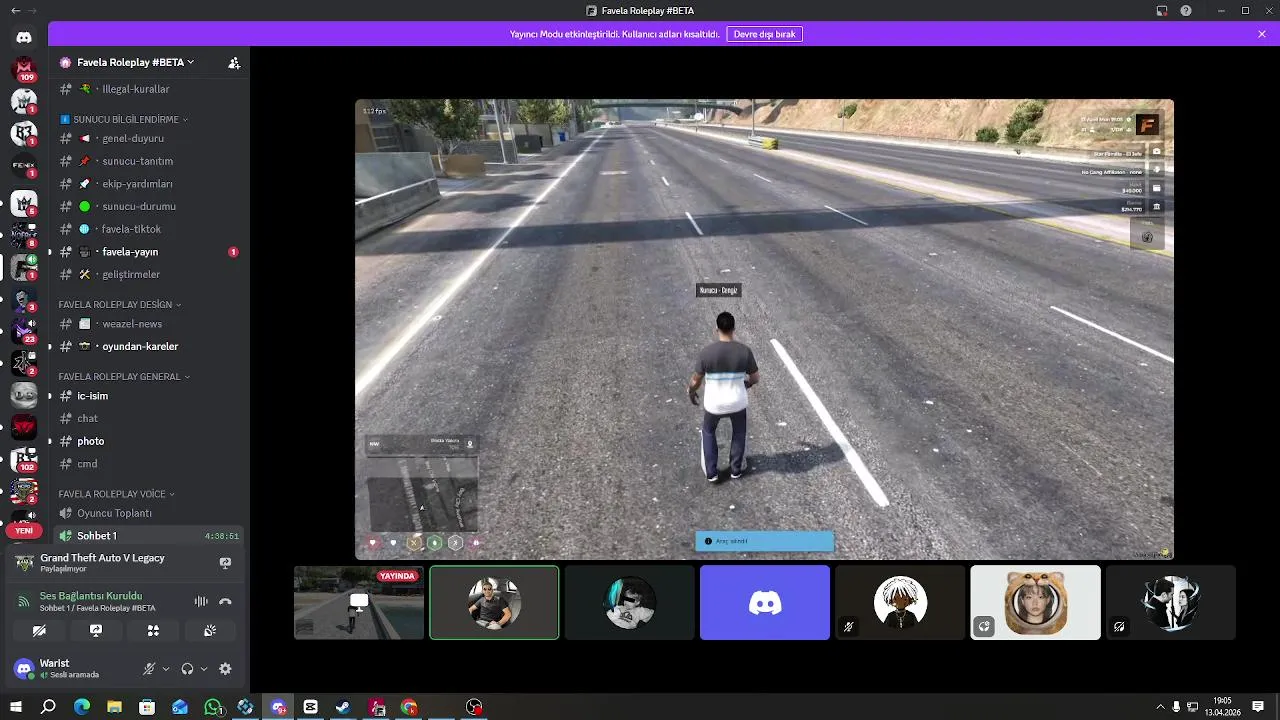The height and width of the screenshot is (720, 1280).
Task: Open user settings gear icon
Action: point(225,669)
